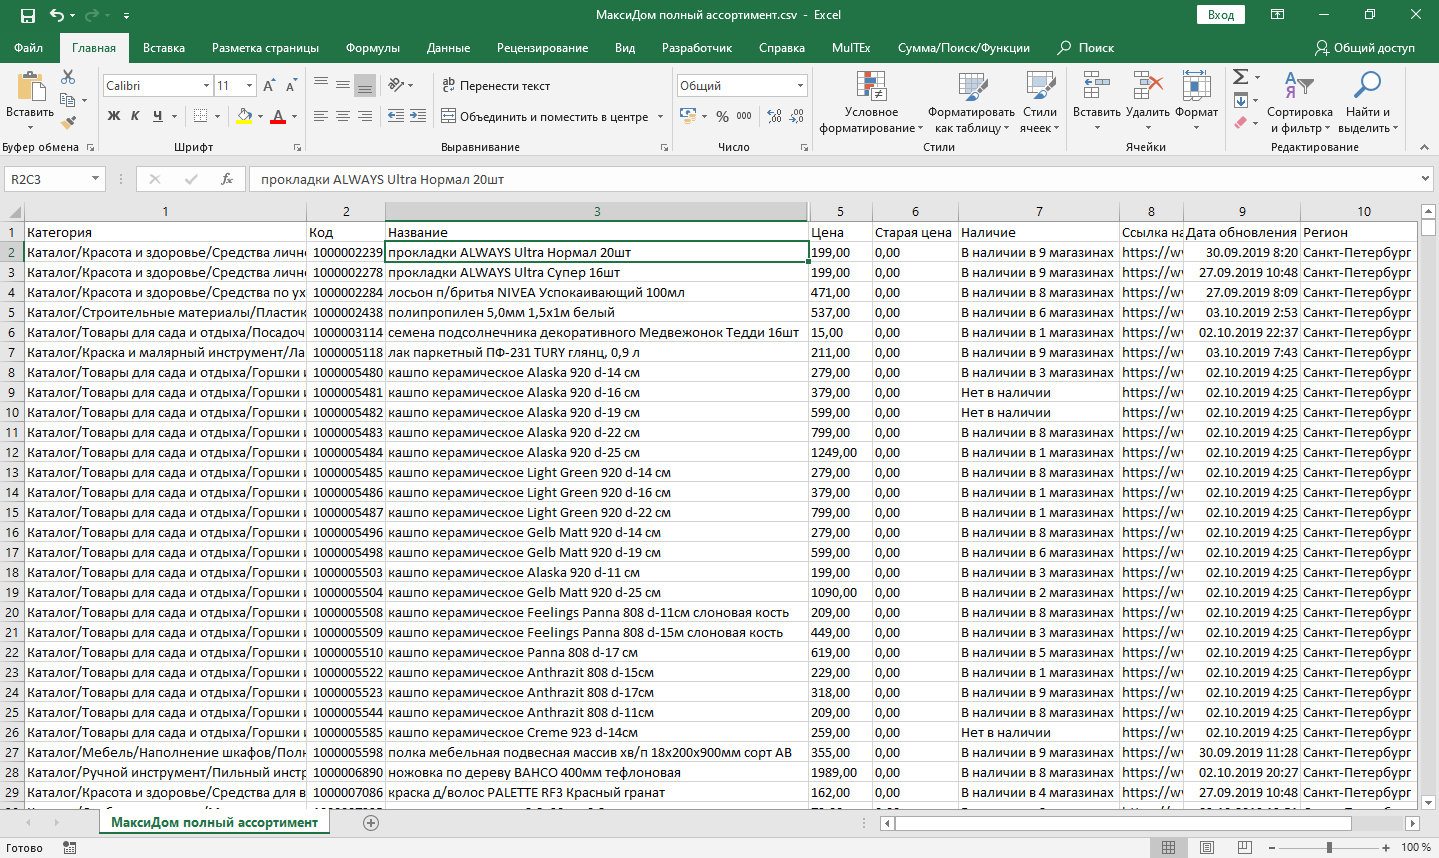Open the Calibri font name dropdown

(206, 86)
